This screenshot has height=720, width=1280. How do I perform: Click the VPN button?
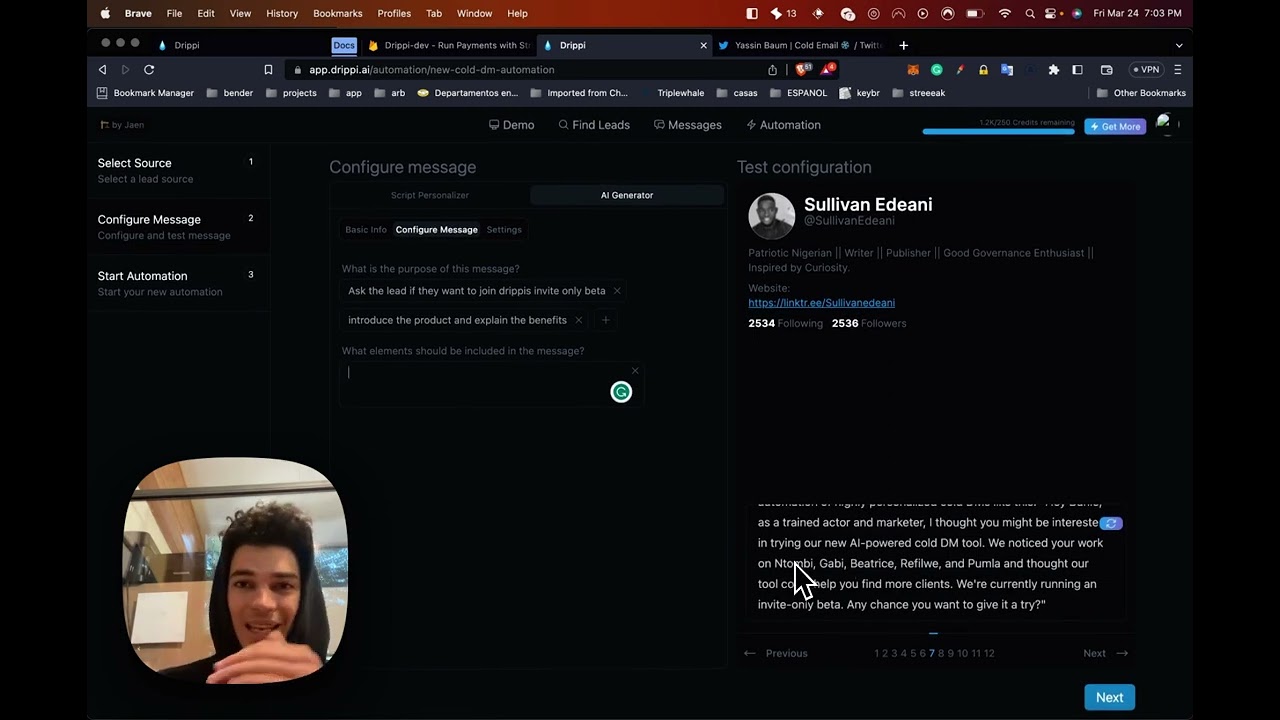click(x=1146, y=70)
